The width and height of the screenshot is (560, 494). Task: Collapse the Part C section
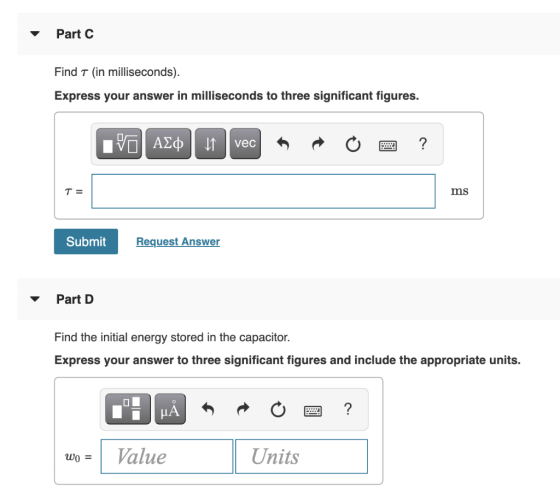pos(35,34)
